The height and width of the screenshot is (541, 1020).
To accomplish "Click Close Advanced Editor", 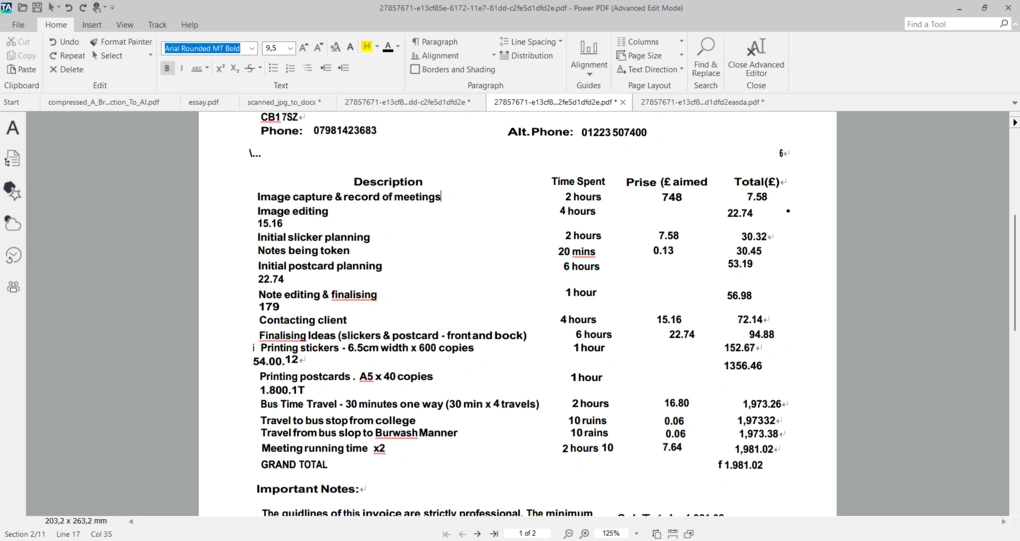I will pyautogui.click(x=756, y=57).
